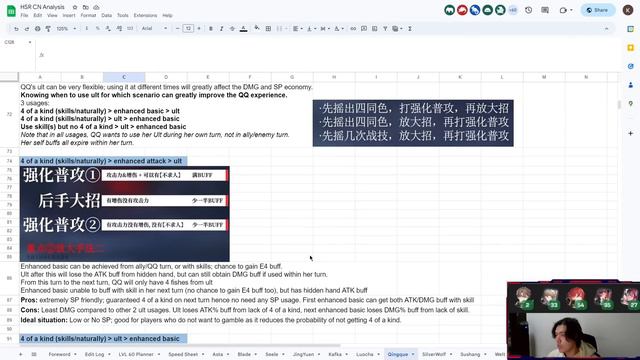Click the Share button
Image resolution: width=640 pixels, height=360 pixels.
point(598,10)
